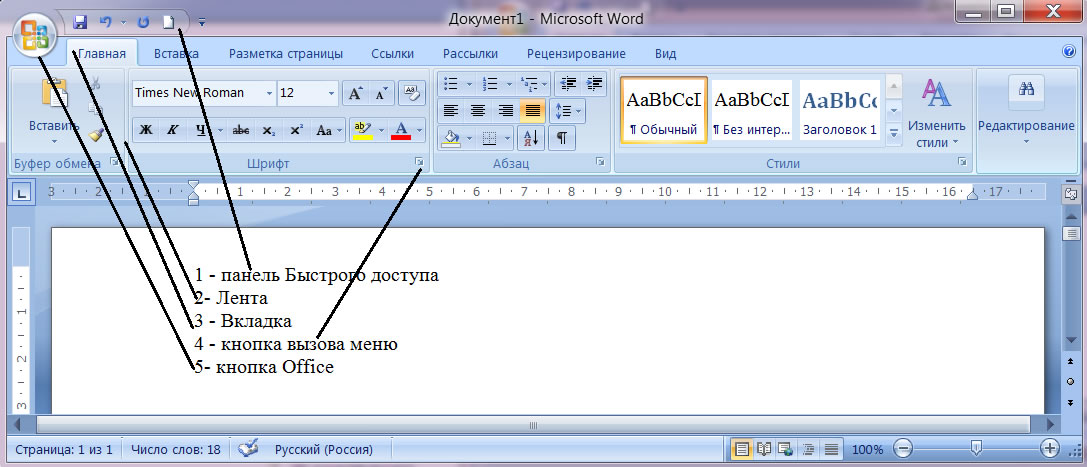Image resolution: width=1087 pixels, height=467 pixels.
Task: Open the Разметка страницы tab
Action: (x=286, y=53)
